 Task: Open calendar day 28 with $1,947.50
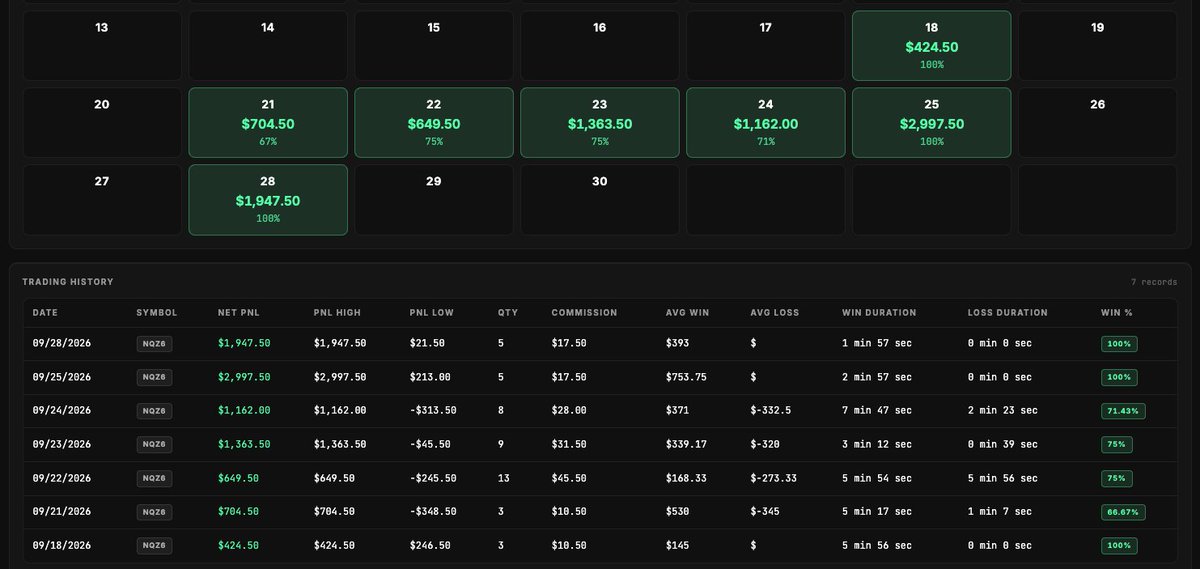click(x=268, y=200)
